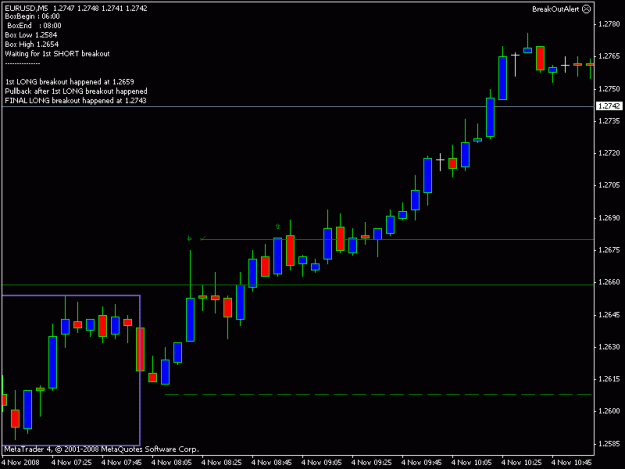The height and width of the screenshot is (469, 625).
Task: Click the '4 Nov 2008' date label on time axis
Action: pos(21,462)
